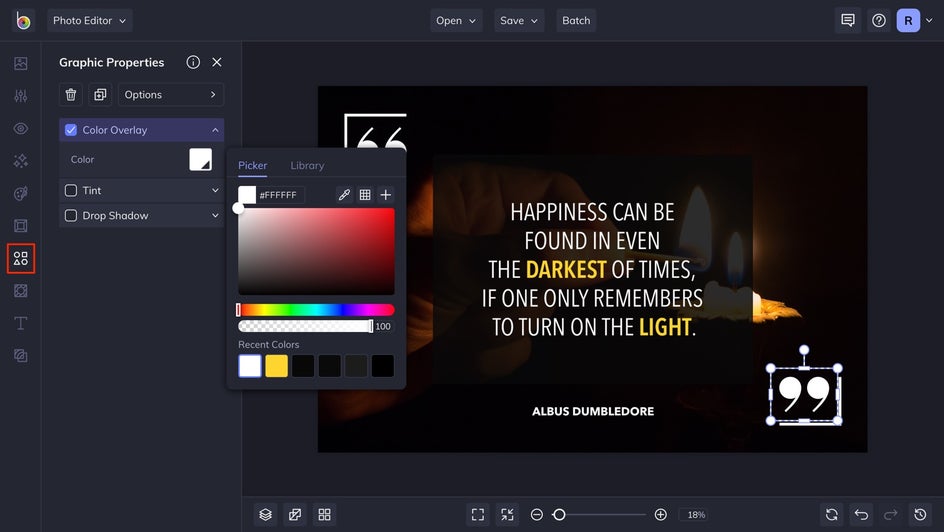Click the collapse to fill icon

(x=508, y=515)
